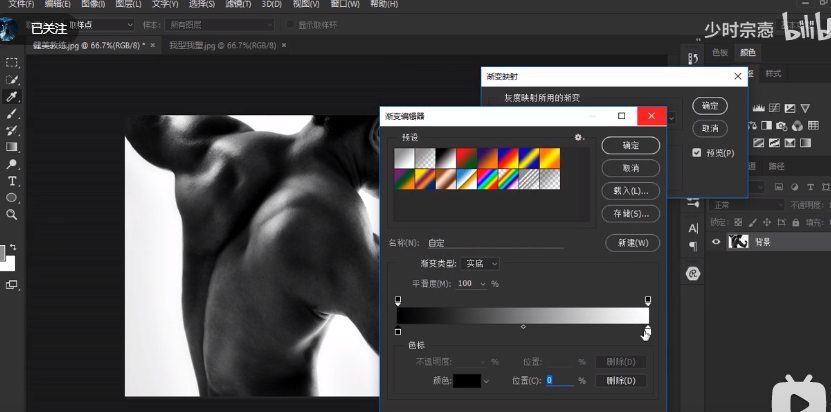Image resolution: width=831 pixels, height=412 pixels.
Task: Select the left black color stop
Action: (x=398, y=331)
